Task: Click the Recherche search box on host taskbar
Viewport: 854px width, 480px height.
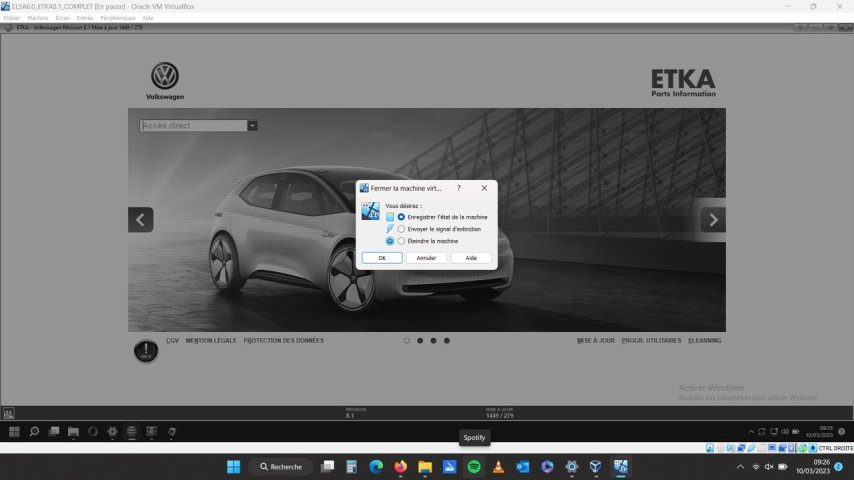Action: pyautogui.click(x=282, y=467)
